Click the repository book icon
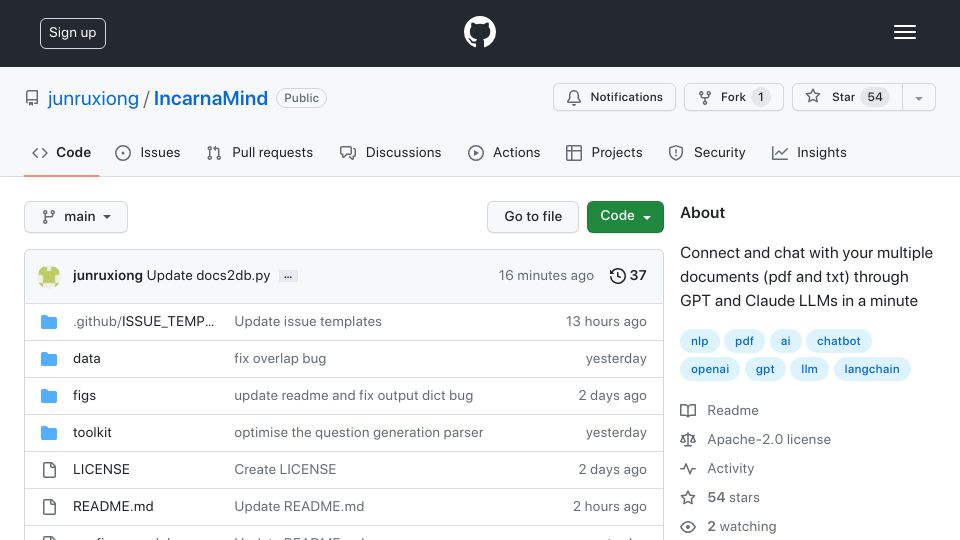 coord(32,98)
